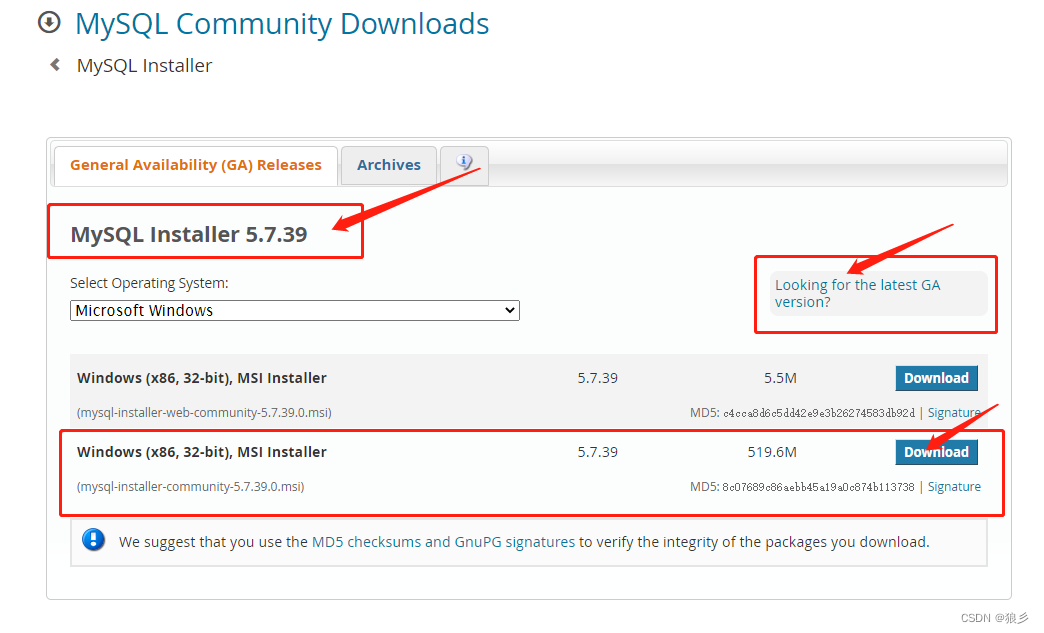Download the 519.6M community installer

(936, 452)
